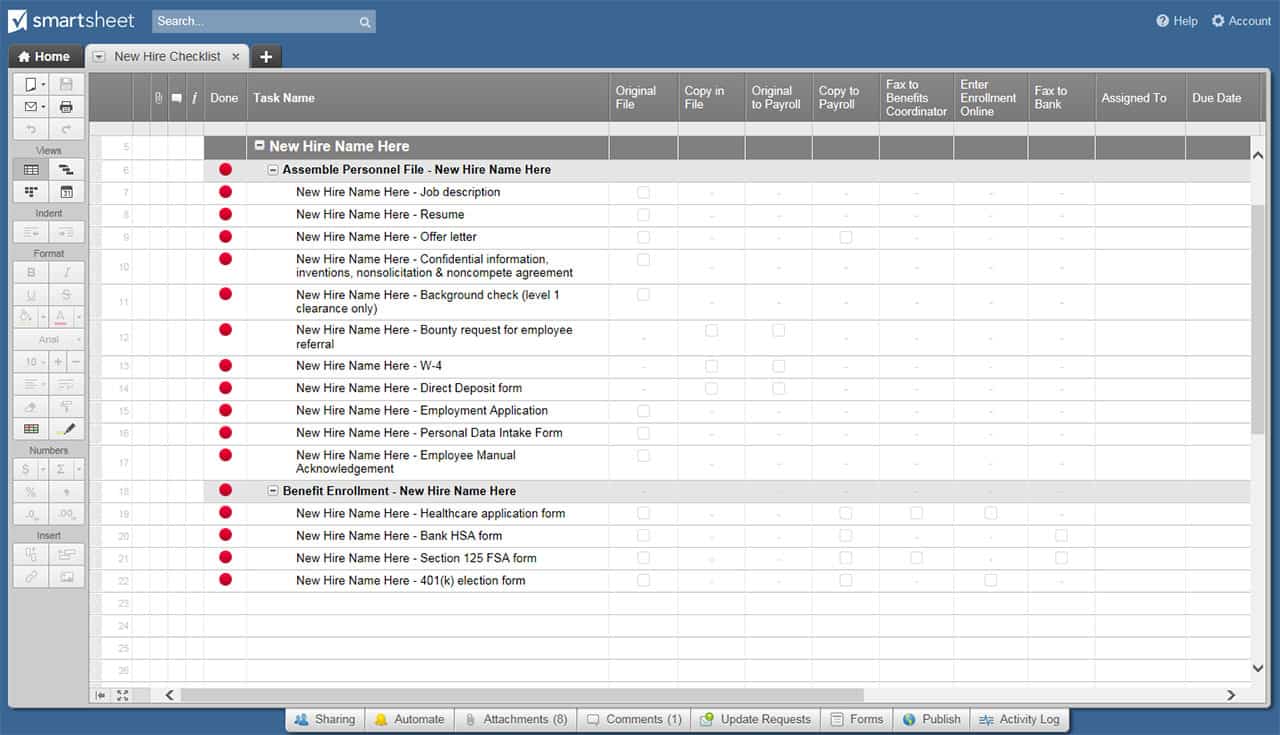
Task: Switch to Calendar view icon
Action: coord(66,192)
